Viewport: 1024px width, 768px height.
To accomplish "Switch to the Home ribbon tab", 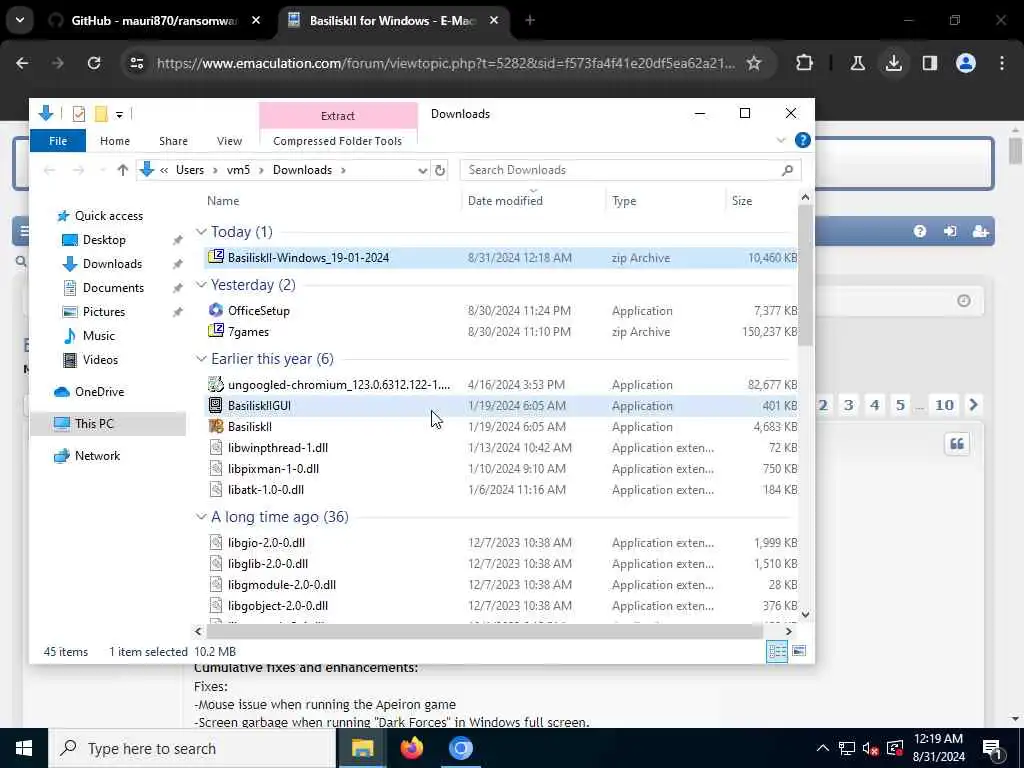I will point(115,141).
